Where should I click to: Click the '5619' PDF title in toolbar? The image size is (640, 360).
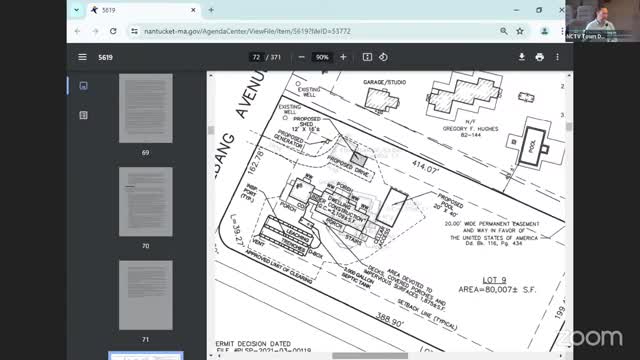[x=105, y=57]
